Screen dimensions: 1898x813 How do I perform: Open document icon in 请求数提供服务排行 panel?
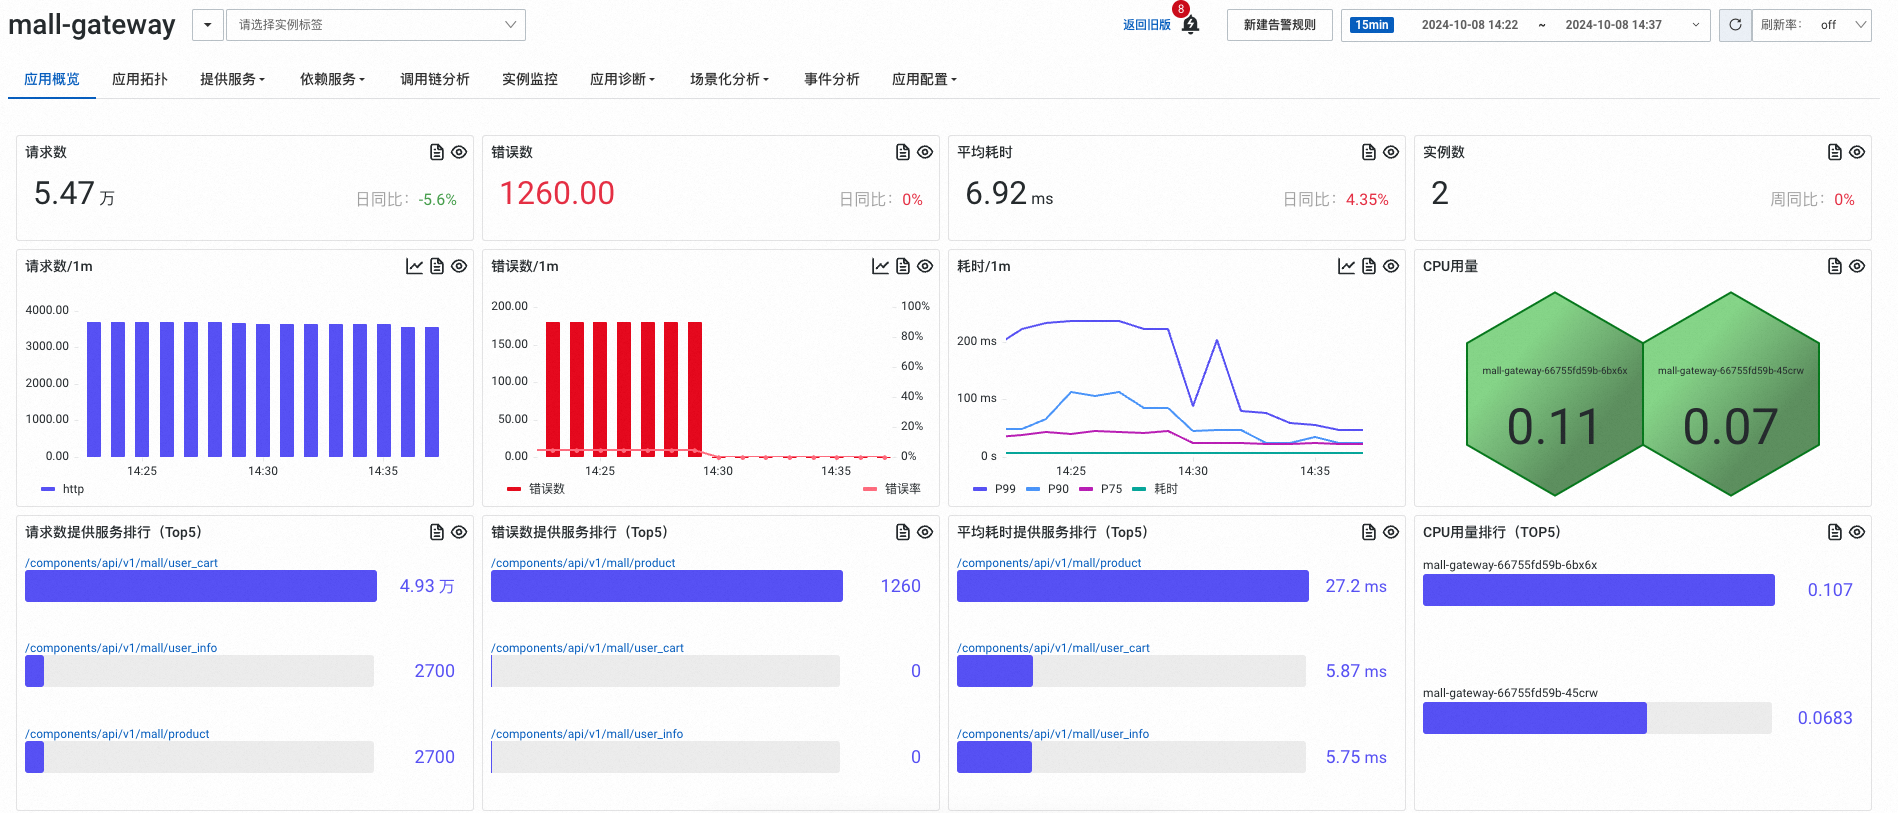(x=437, y=532)
